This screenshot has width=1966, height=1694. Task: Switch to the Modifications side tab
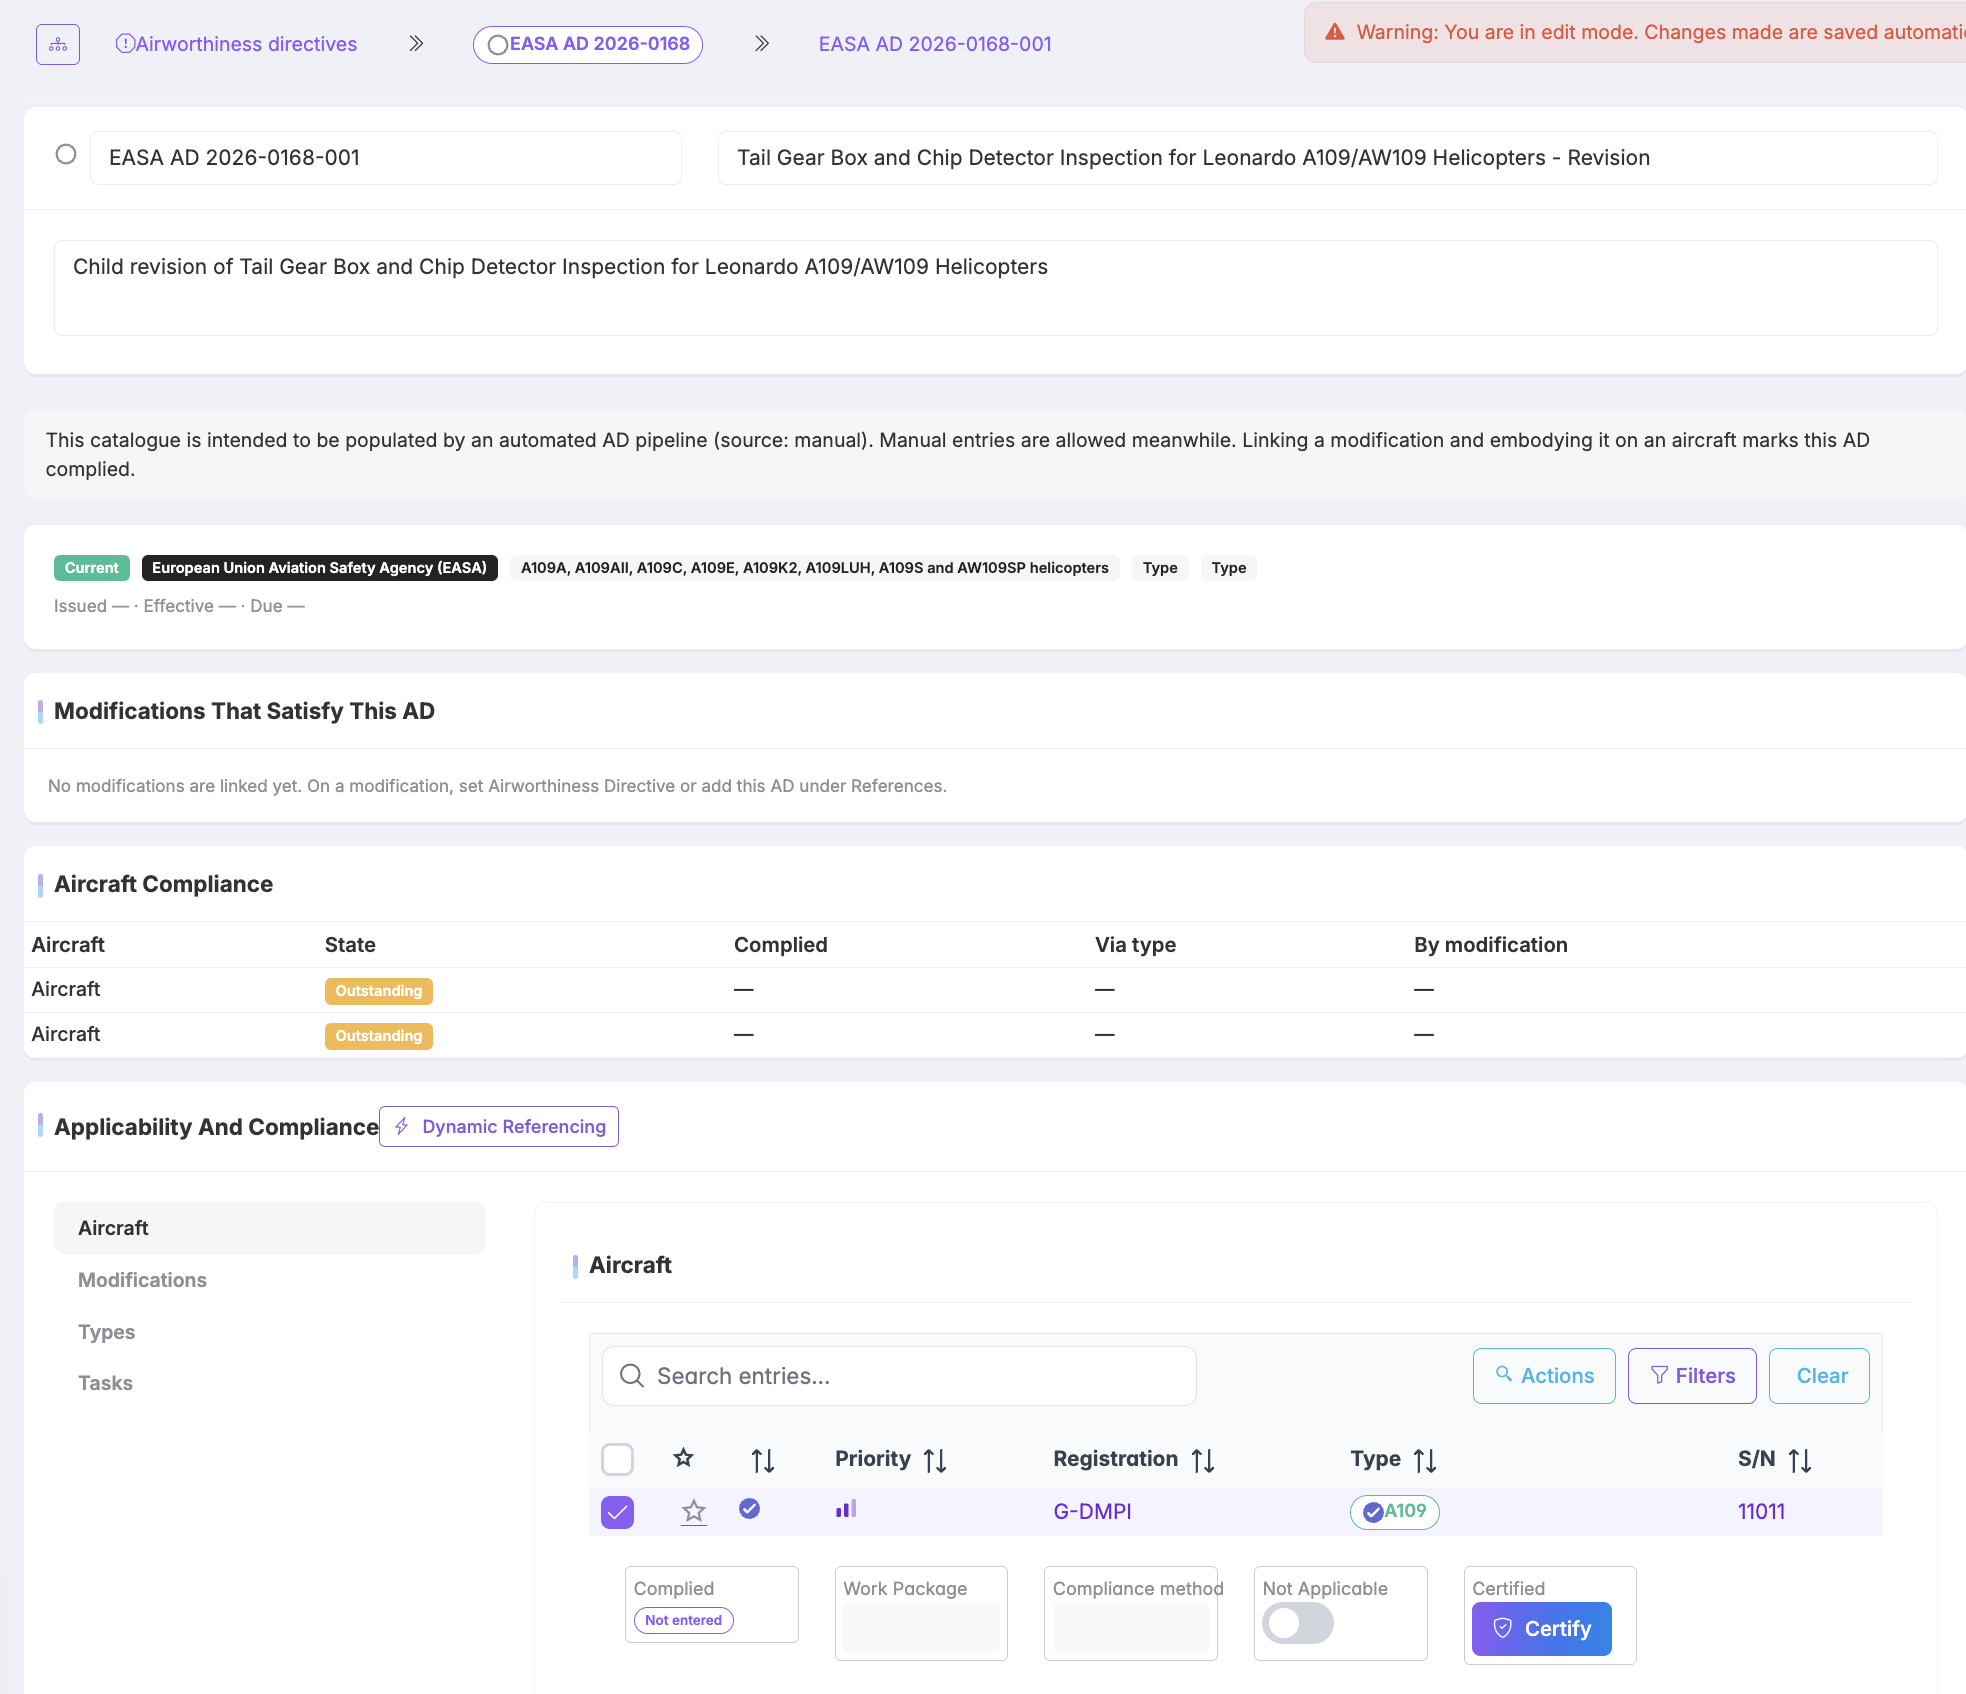click(x=142, y=1280)
